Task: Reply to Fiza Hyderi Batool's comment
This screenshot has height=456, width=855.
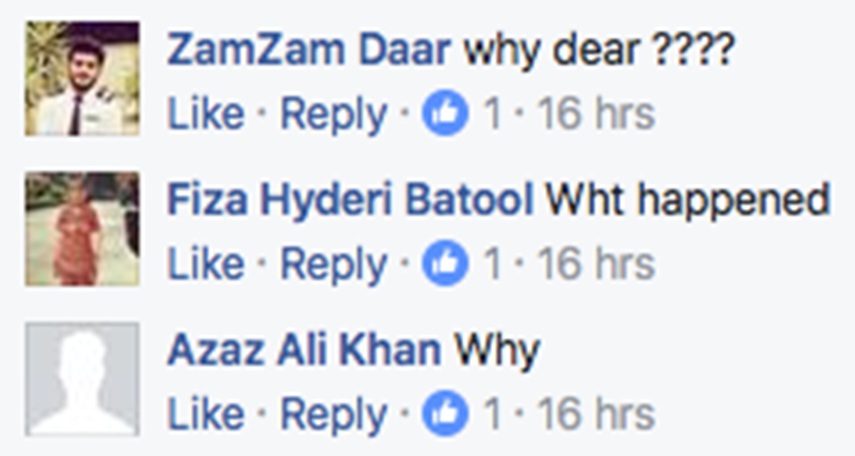Action: (334, 266)
